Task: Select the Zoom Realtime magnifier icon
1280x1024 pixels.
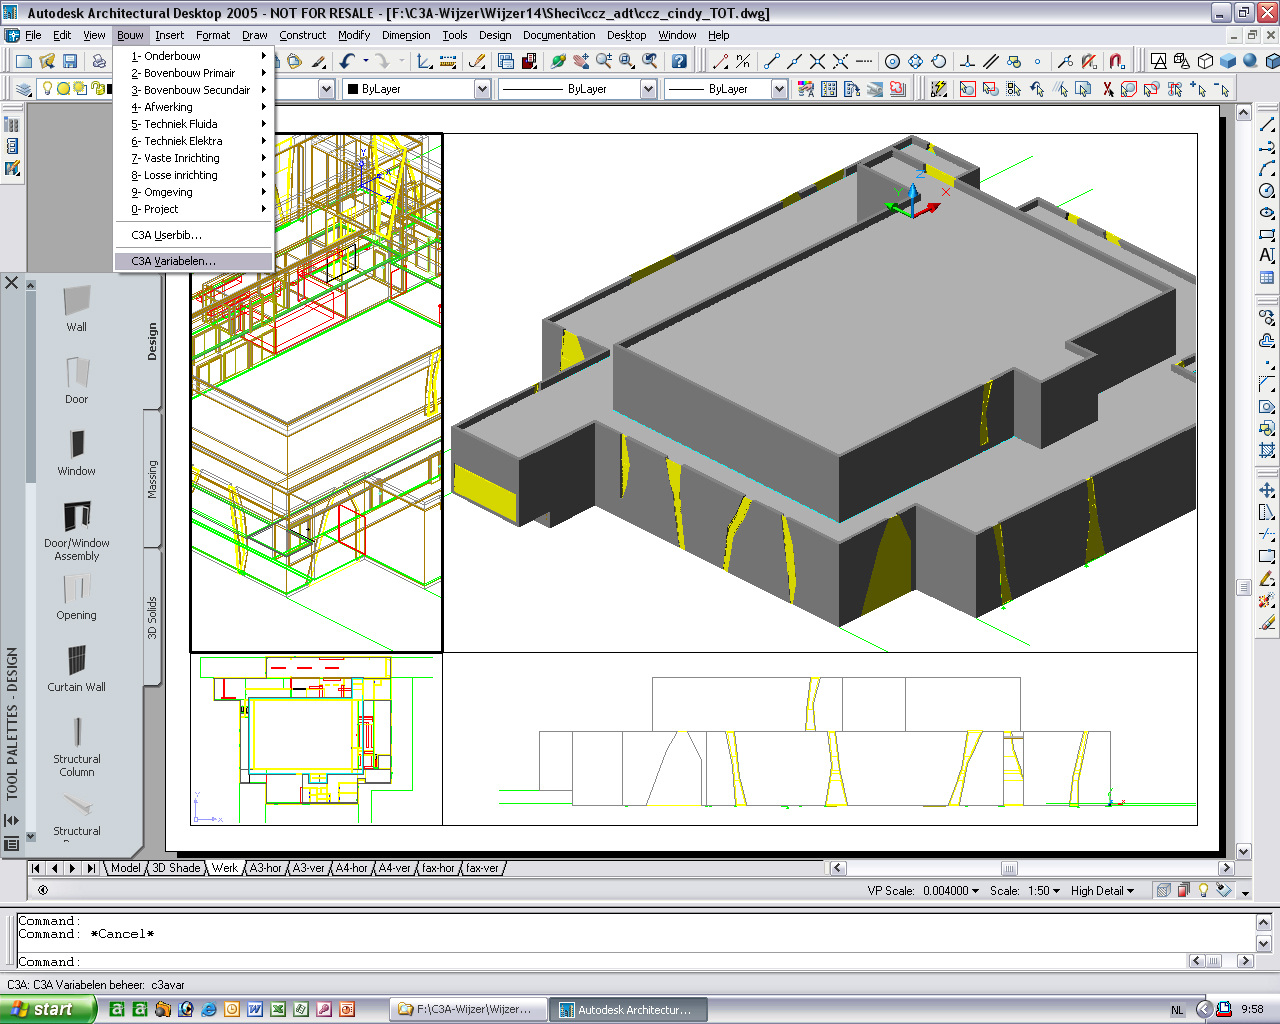Action: pos(604,61)
